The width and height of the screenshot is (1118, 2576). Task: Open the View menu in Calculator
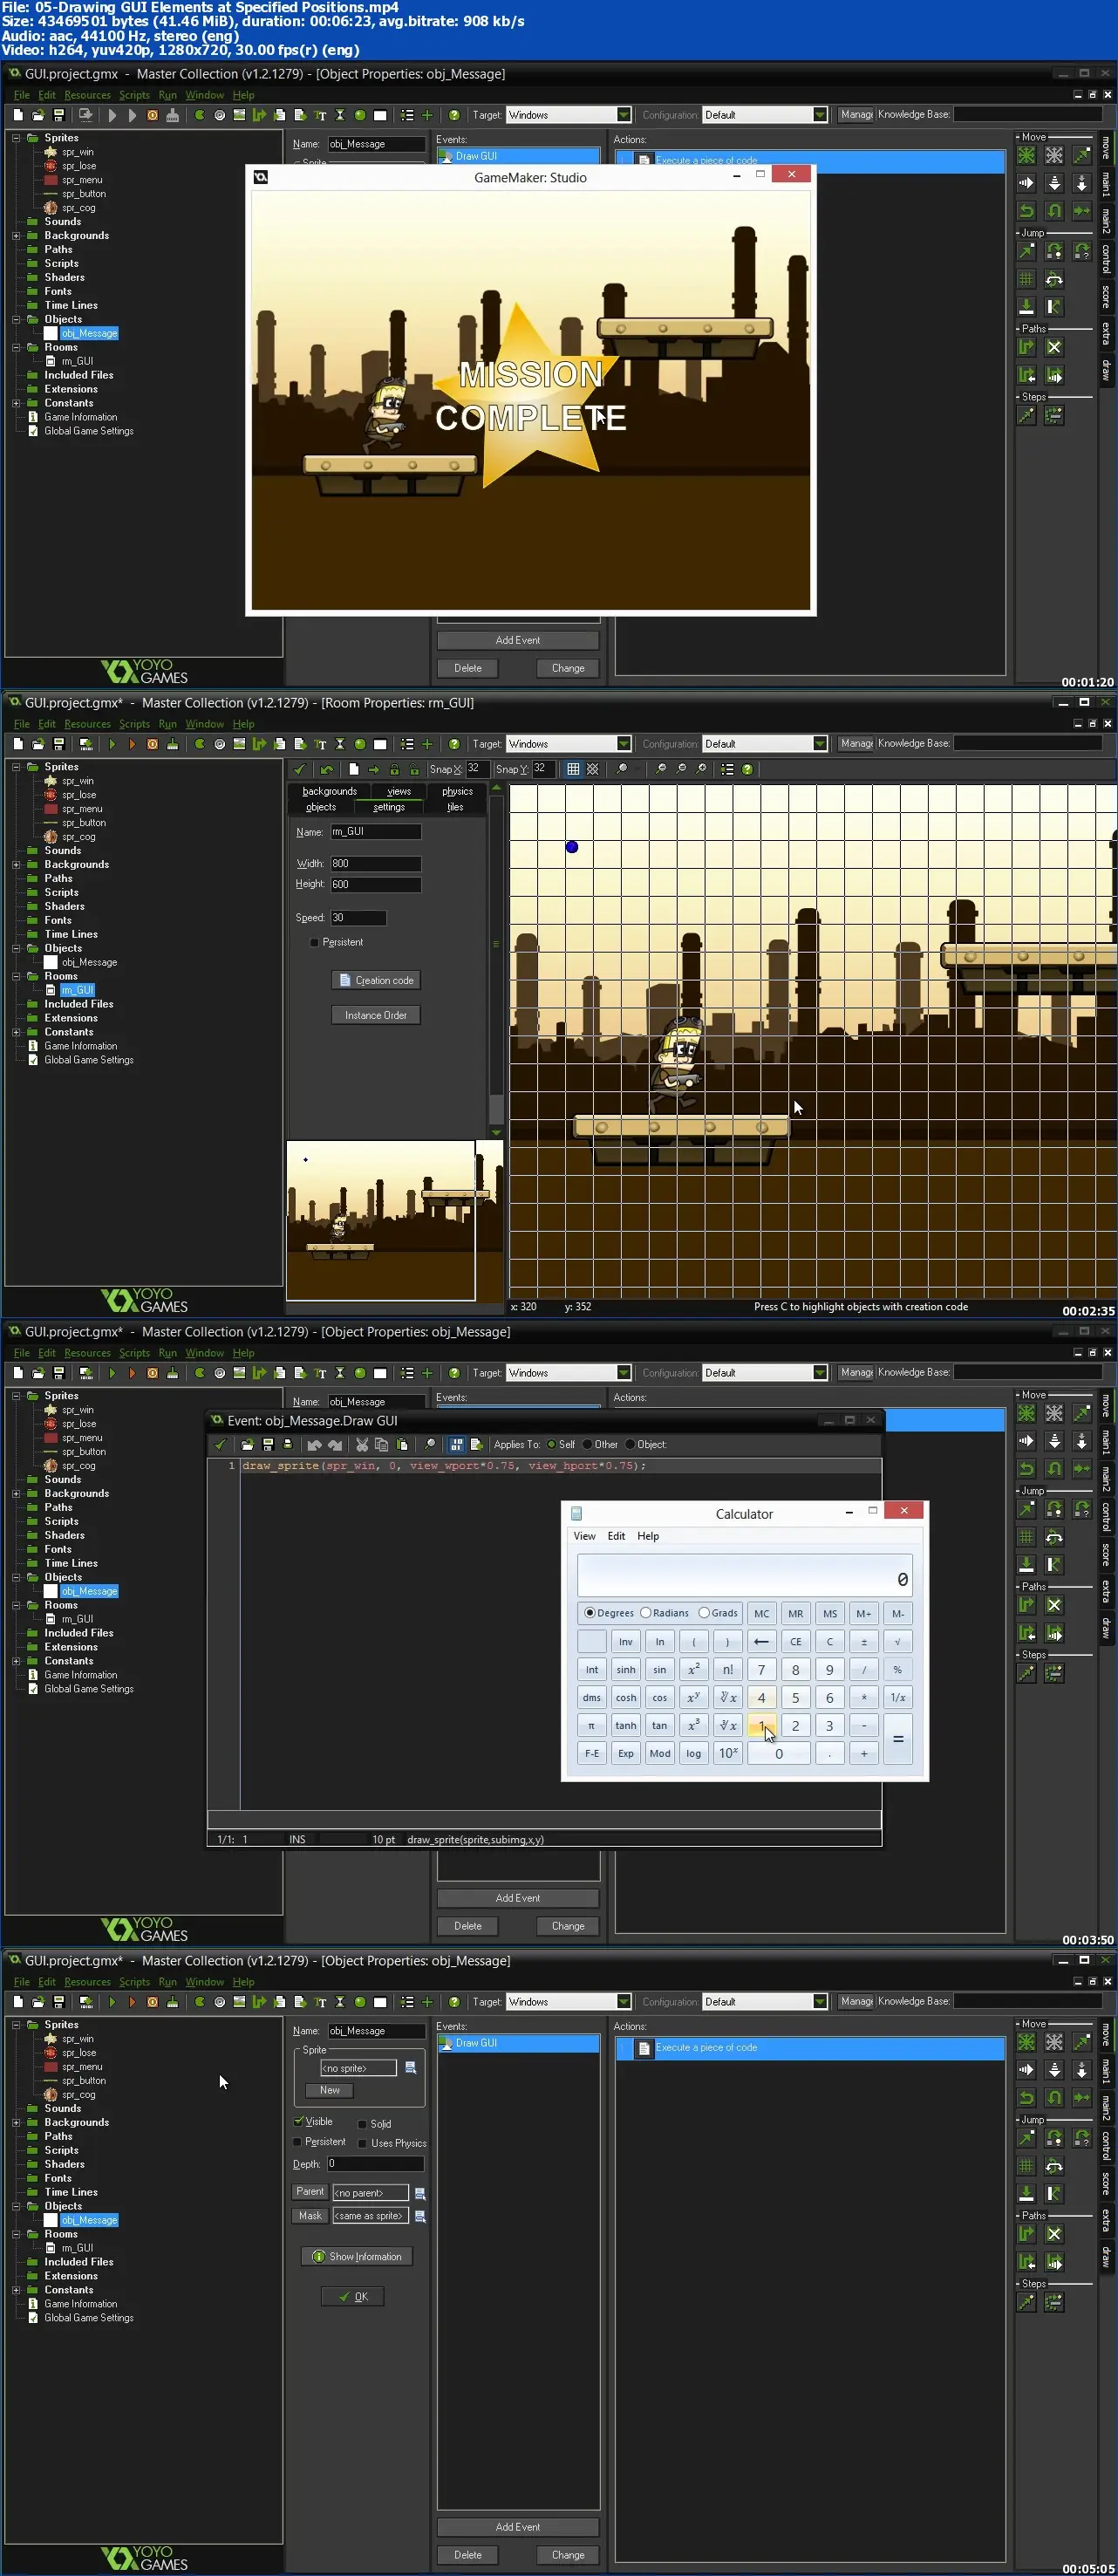click(584, 1536)
